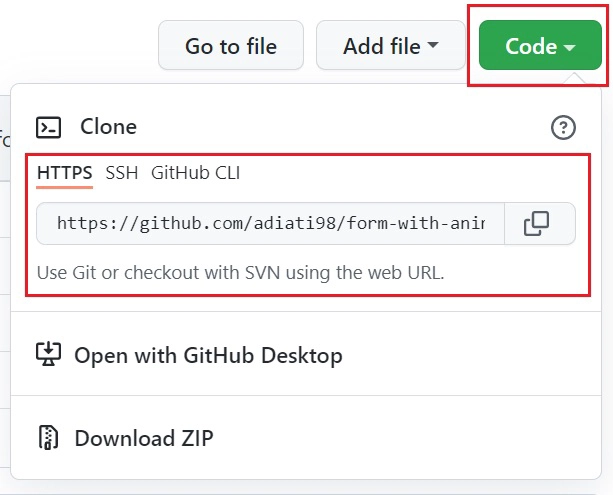Choose Open with GitHub Desktop
The image size is (613, 495).
(208, 355)
